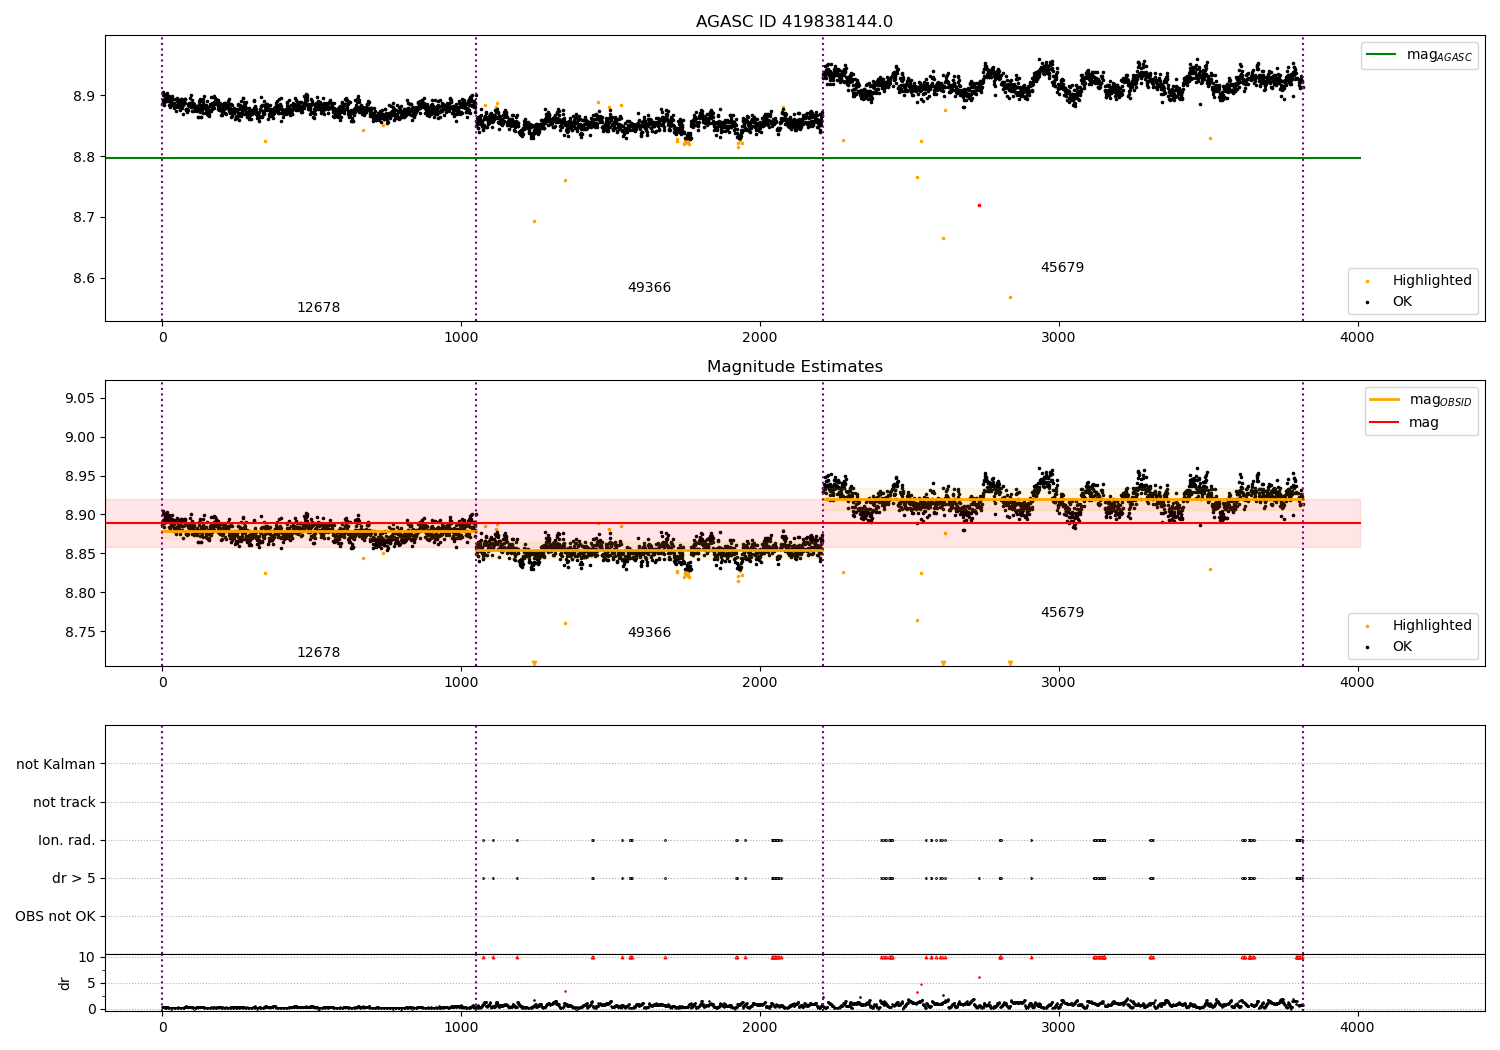Click the '45679' label in Magnitude Estimates plot
Image resolution: width=1500 pixels, height=1050 pixels.
[x=1062, y=613]
